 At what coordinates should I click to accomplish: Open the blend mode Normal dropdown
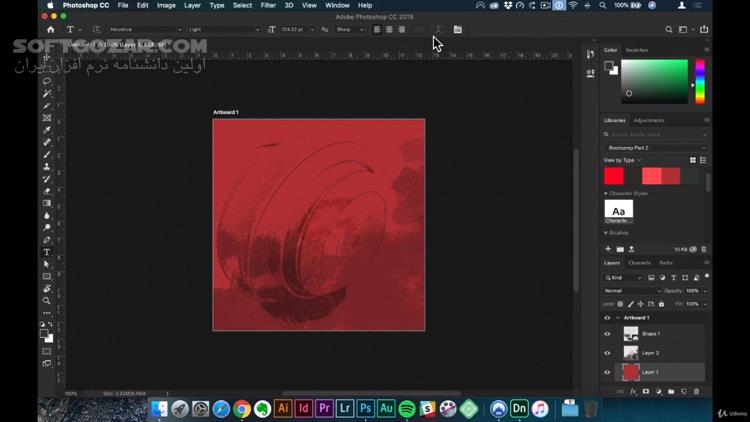[x=632, y=291]
